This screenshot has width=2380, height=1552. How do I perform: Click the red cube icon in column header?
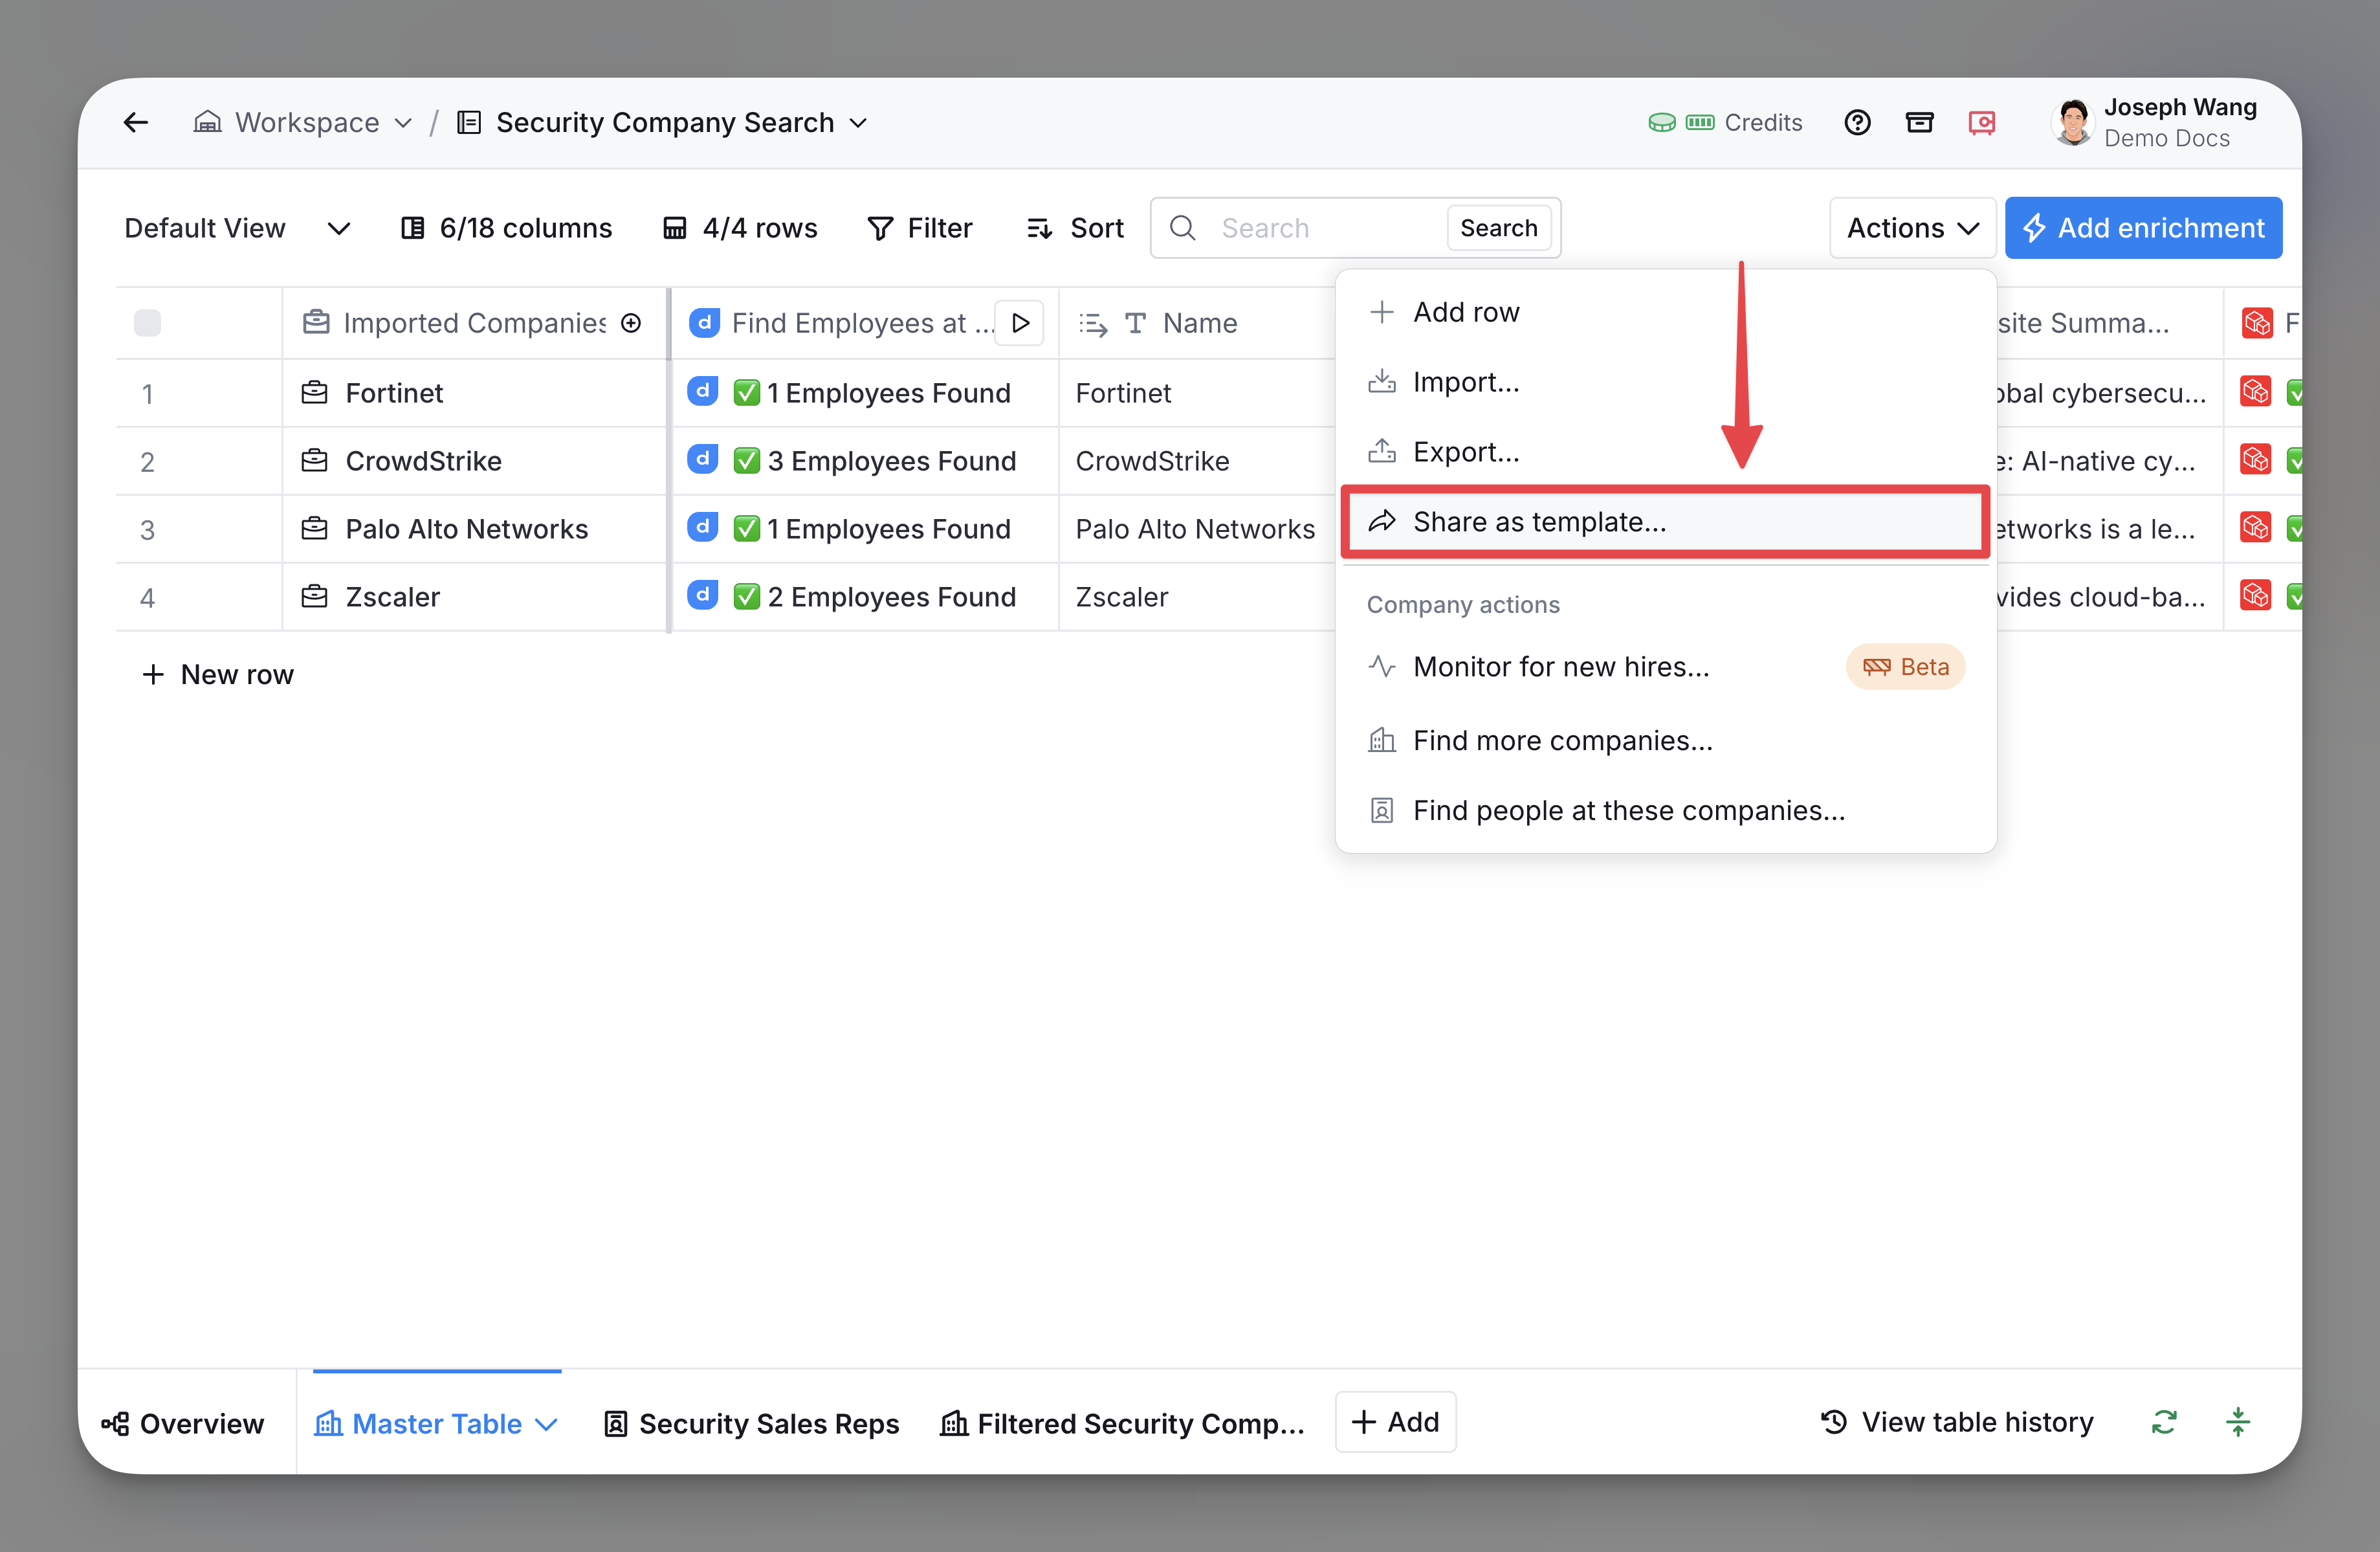(2257, 323)
